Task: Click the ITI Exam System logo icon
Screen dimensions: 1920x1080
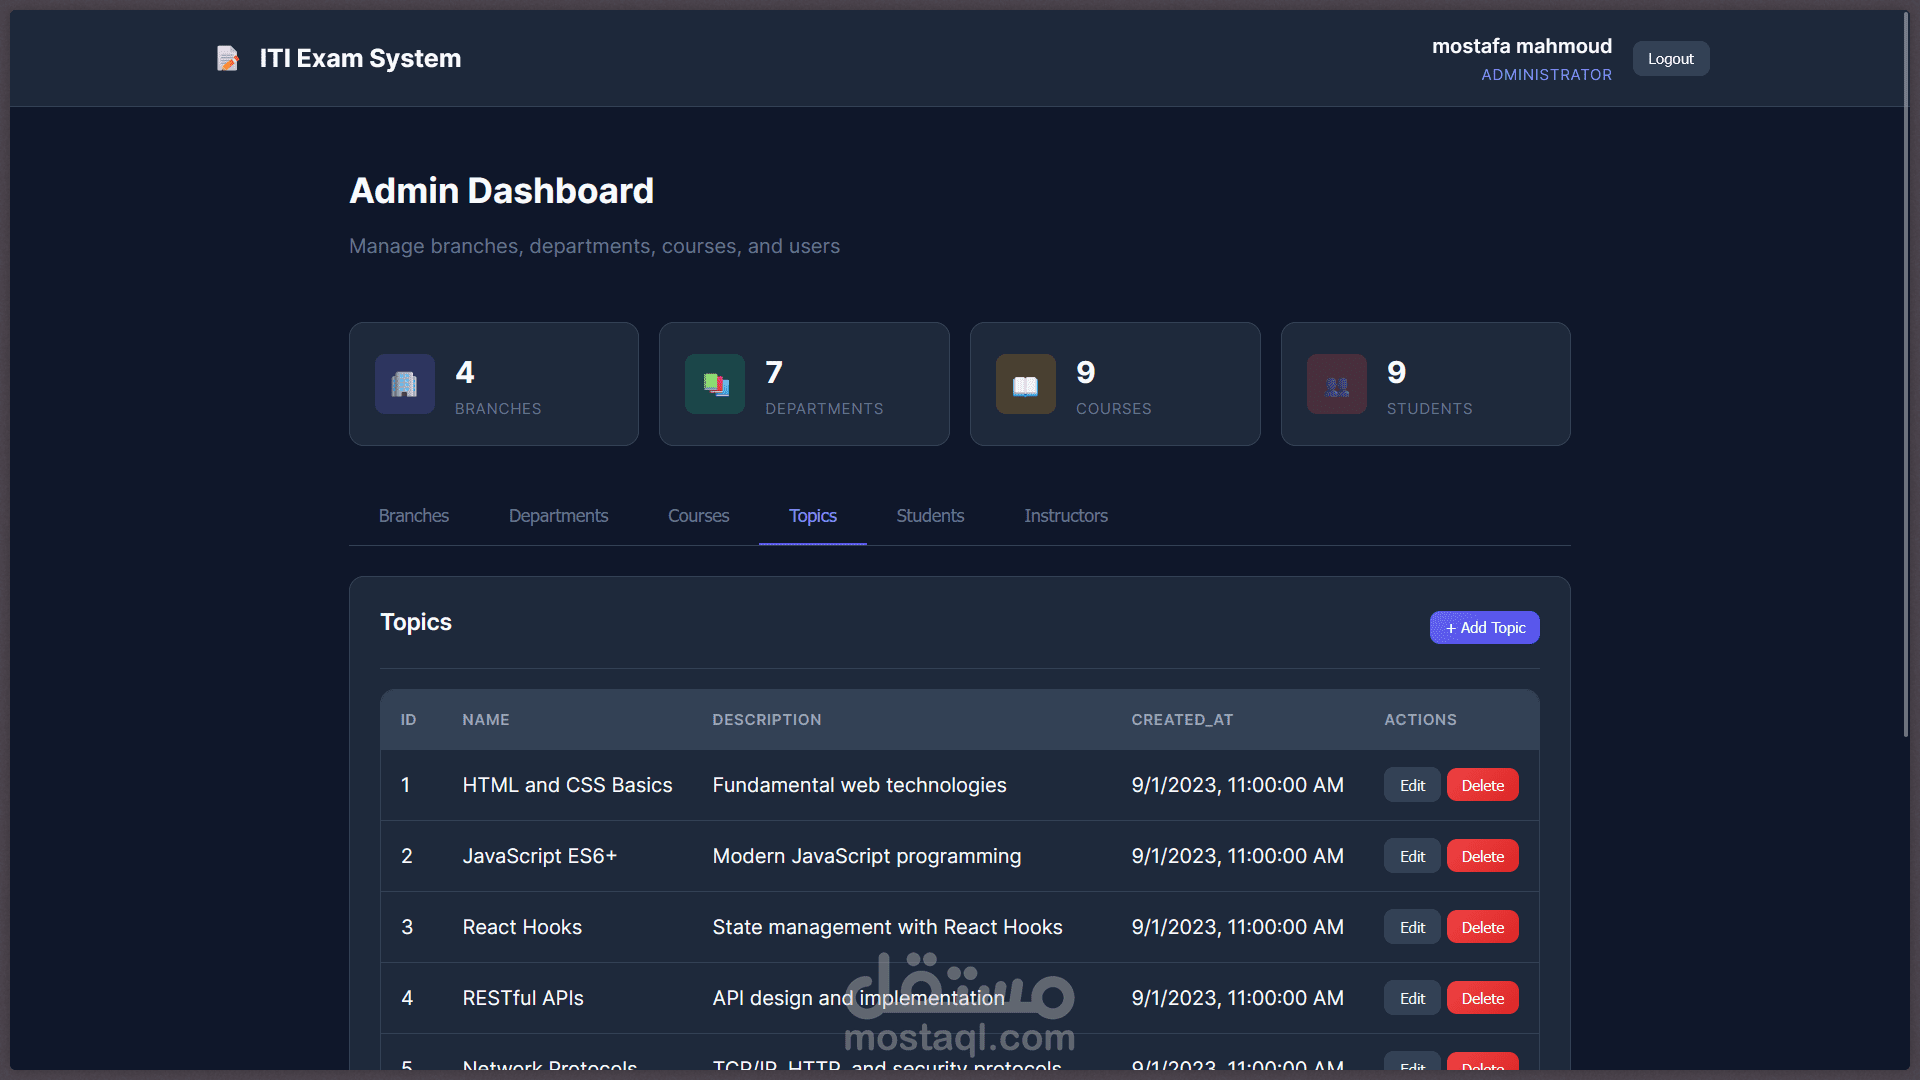Action: point(228,59)
